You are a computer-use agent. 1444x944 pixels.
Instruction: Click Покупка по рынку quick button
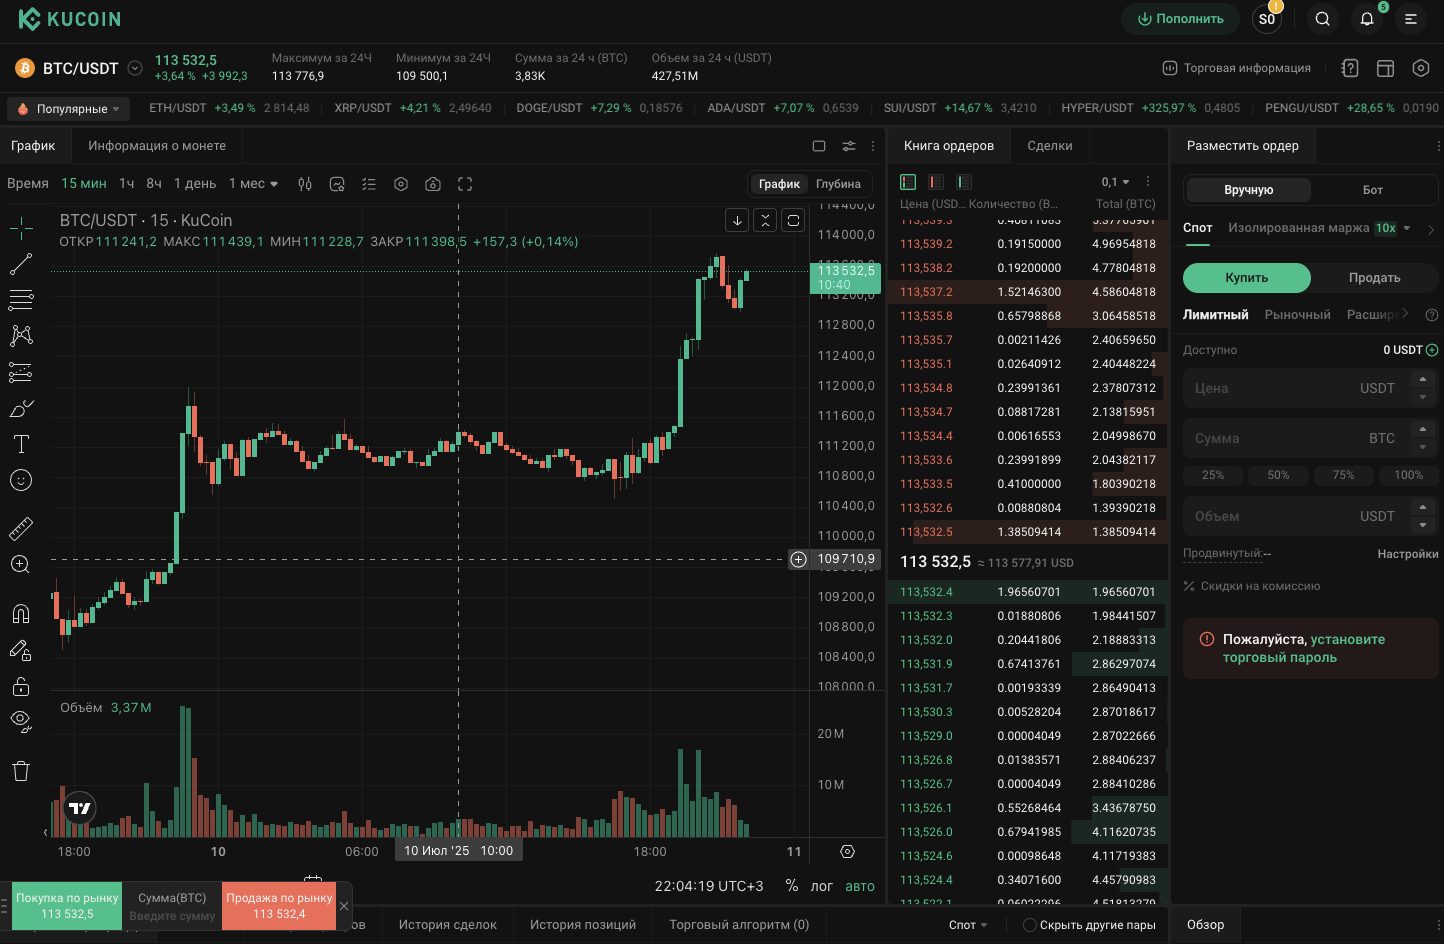(67, 906)
